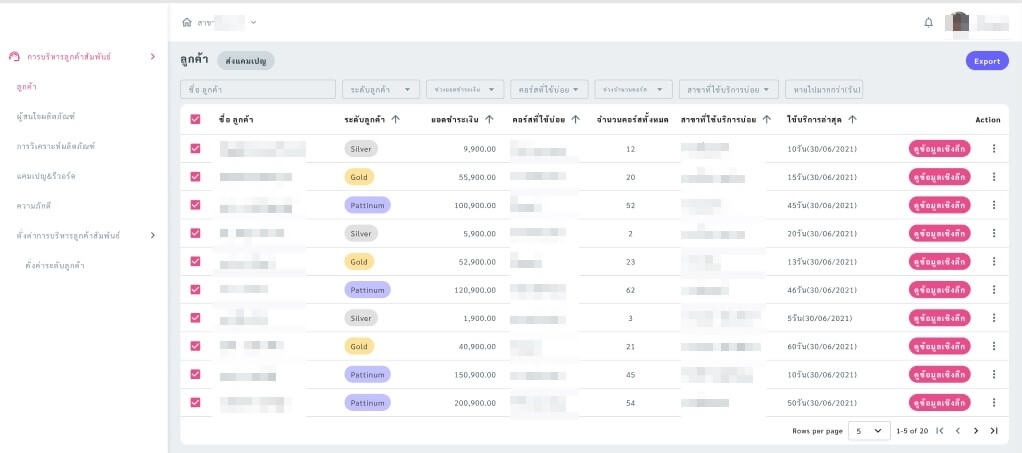This screenshot has width=1022, height=453.
Task: Toggle the select-all checkbox in table header
Action: click(196, 119)
